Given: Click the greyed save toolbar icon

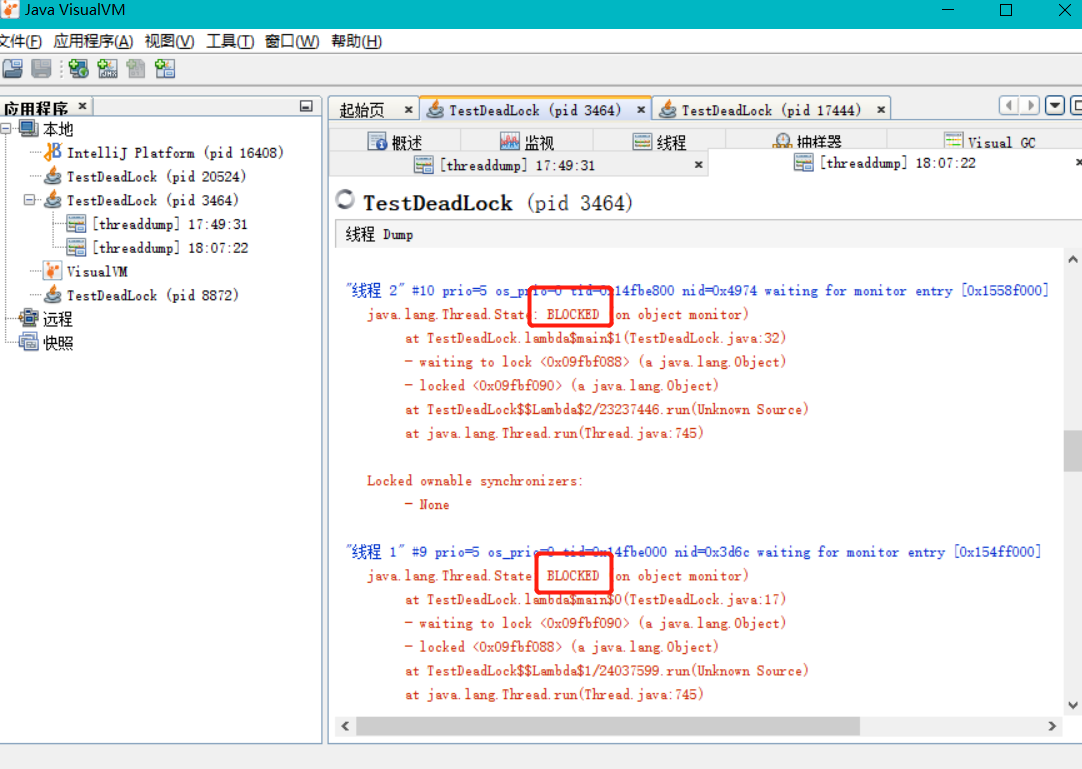Looking at the screenshot, I should click(x=41, y=68).
